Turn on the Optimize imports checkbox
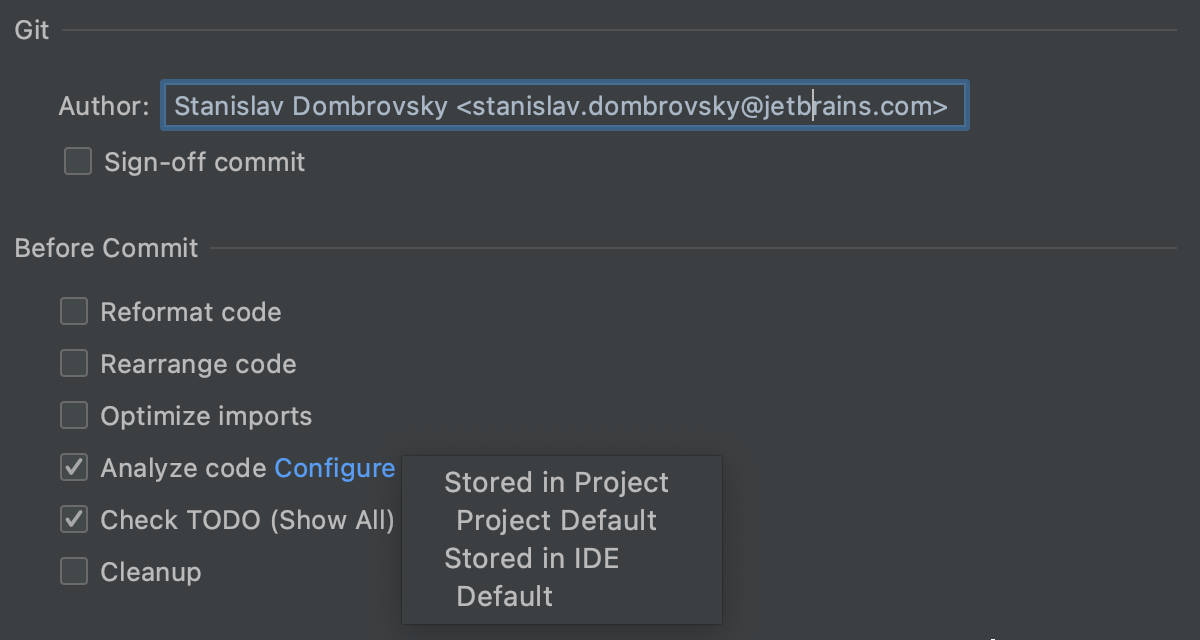Image resolution: width=1200 pixels, height=640 pixels. click(x=74, y=415)
